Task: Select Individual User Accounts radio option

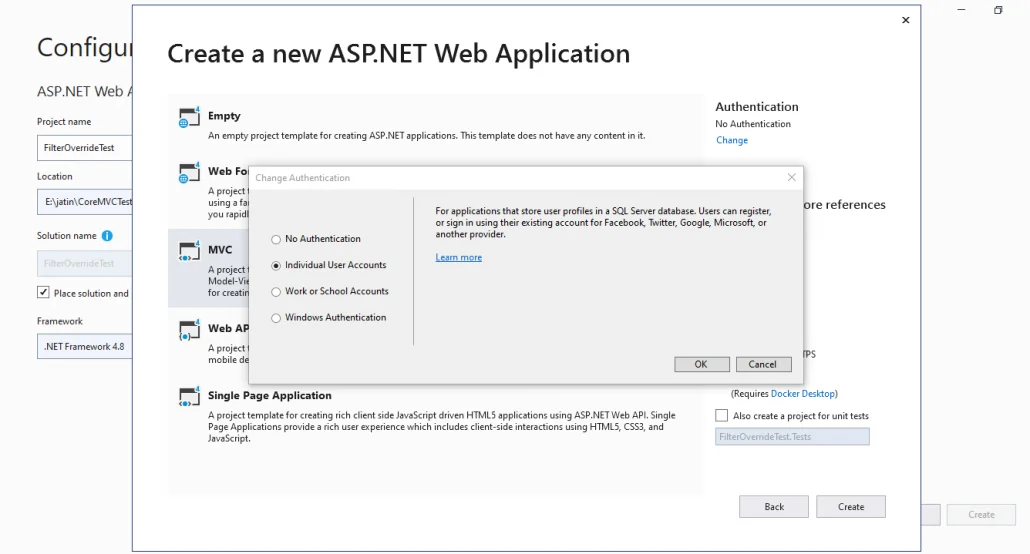Action: point(276,265)
